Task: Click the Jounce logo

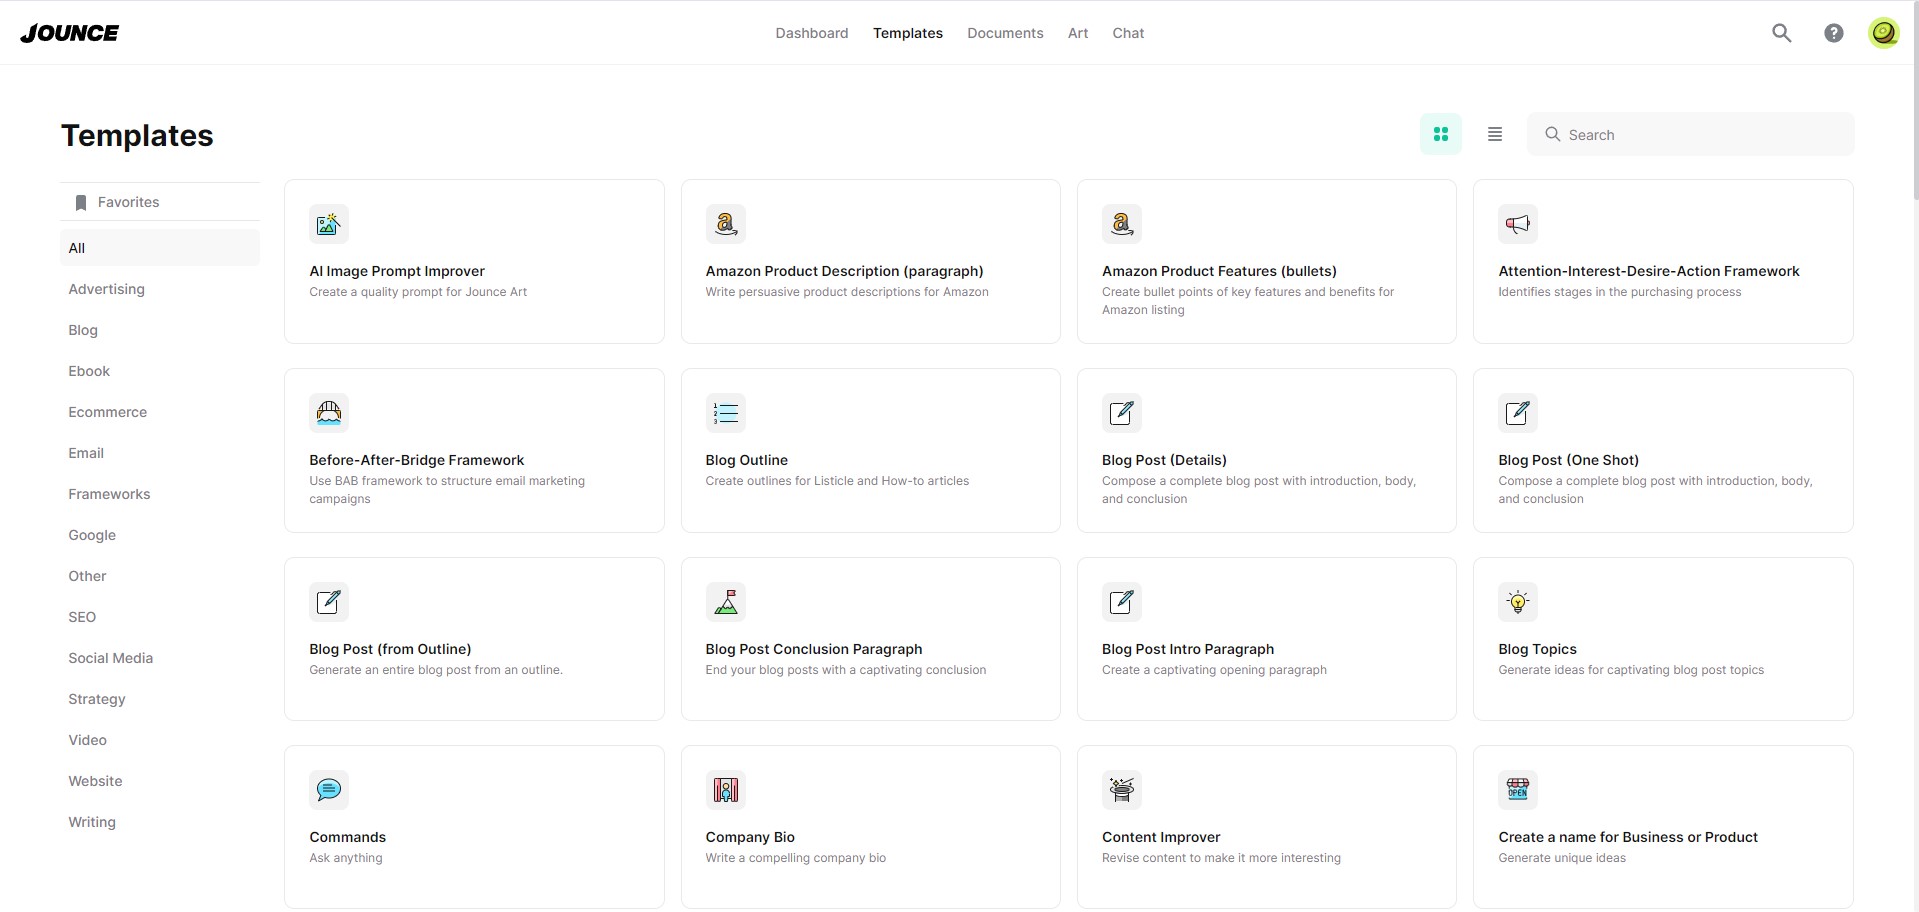Action: 70,33
